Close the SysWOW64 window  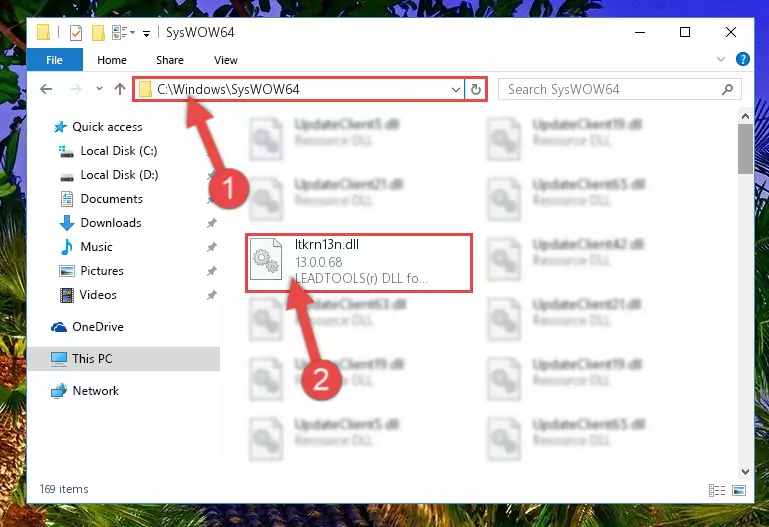731,32
